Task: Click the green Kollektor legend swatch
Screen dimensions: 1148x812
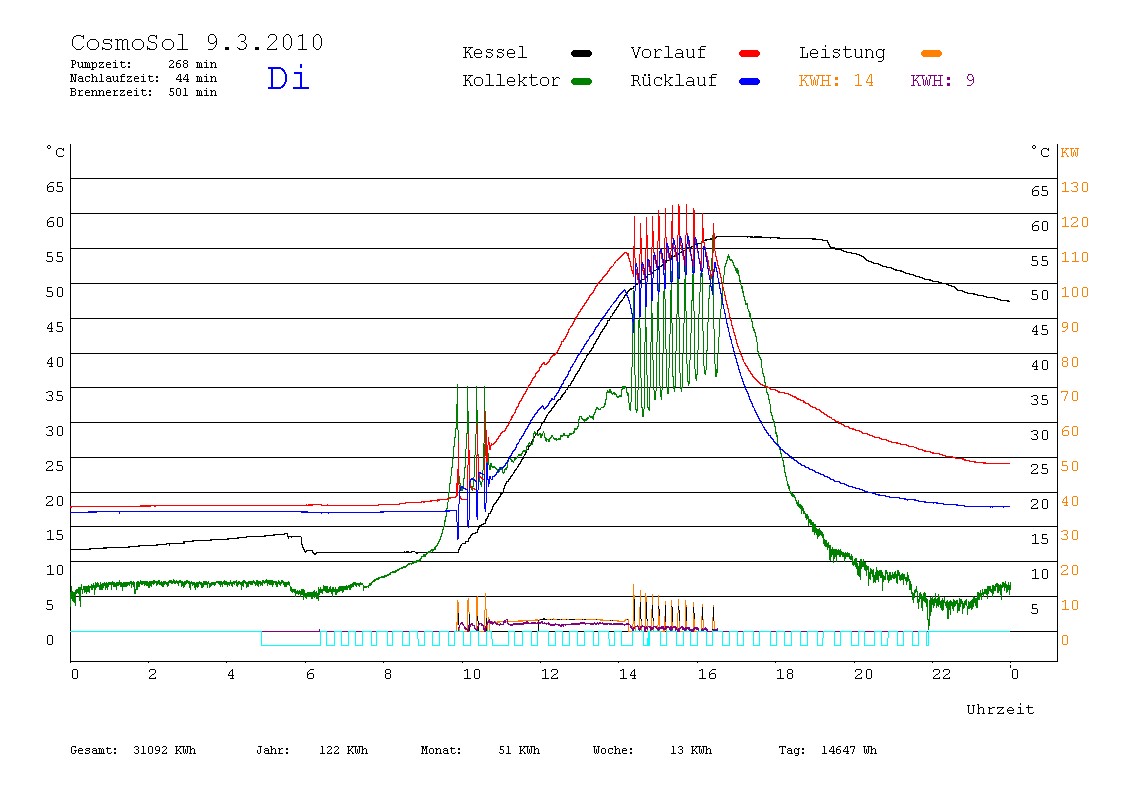Action: [581, 81]
